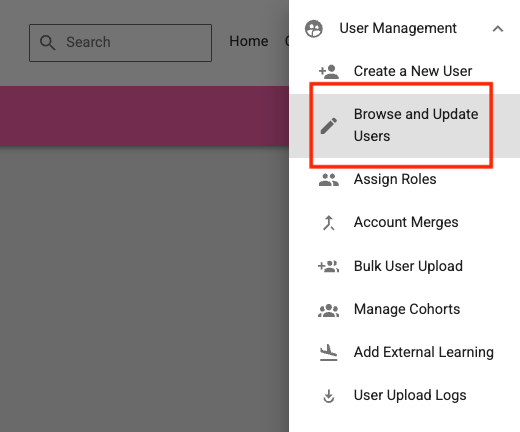The height and width of the screenshot is (432, 520).
Task: Collapse the User Management section chevron
Action: pos(498,29)
